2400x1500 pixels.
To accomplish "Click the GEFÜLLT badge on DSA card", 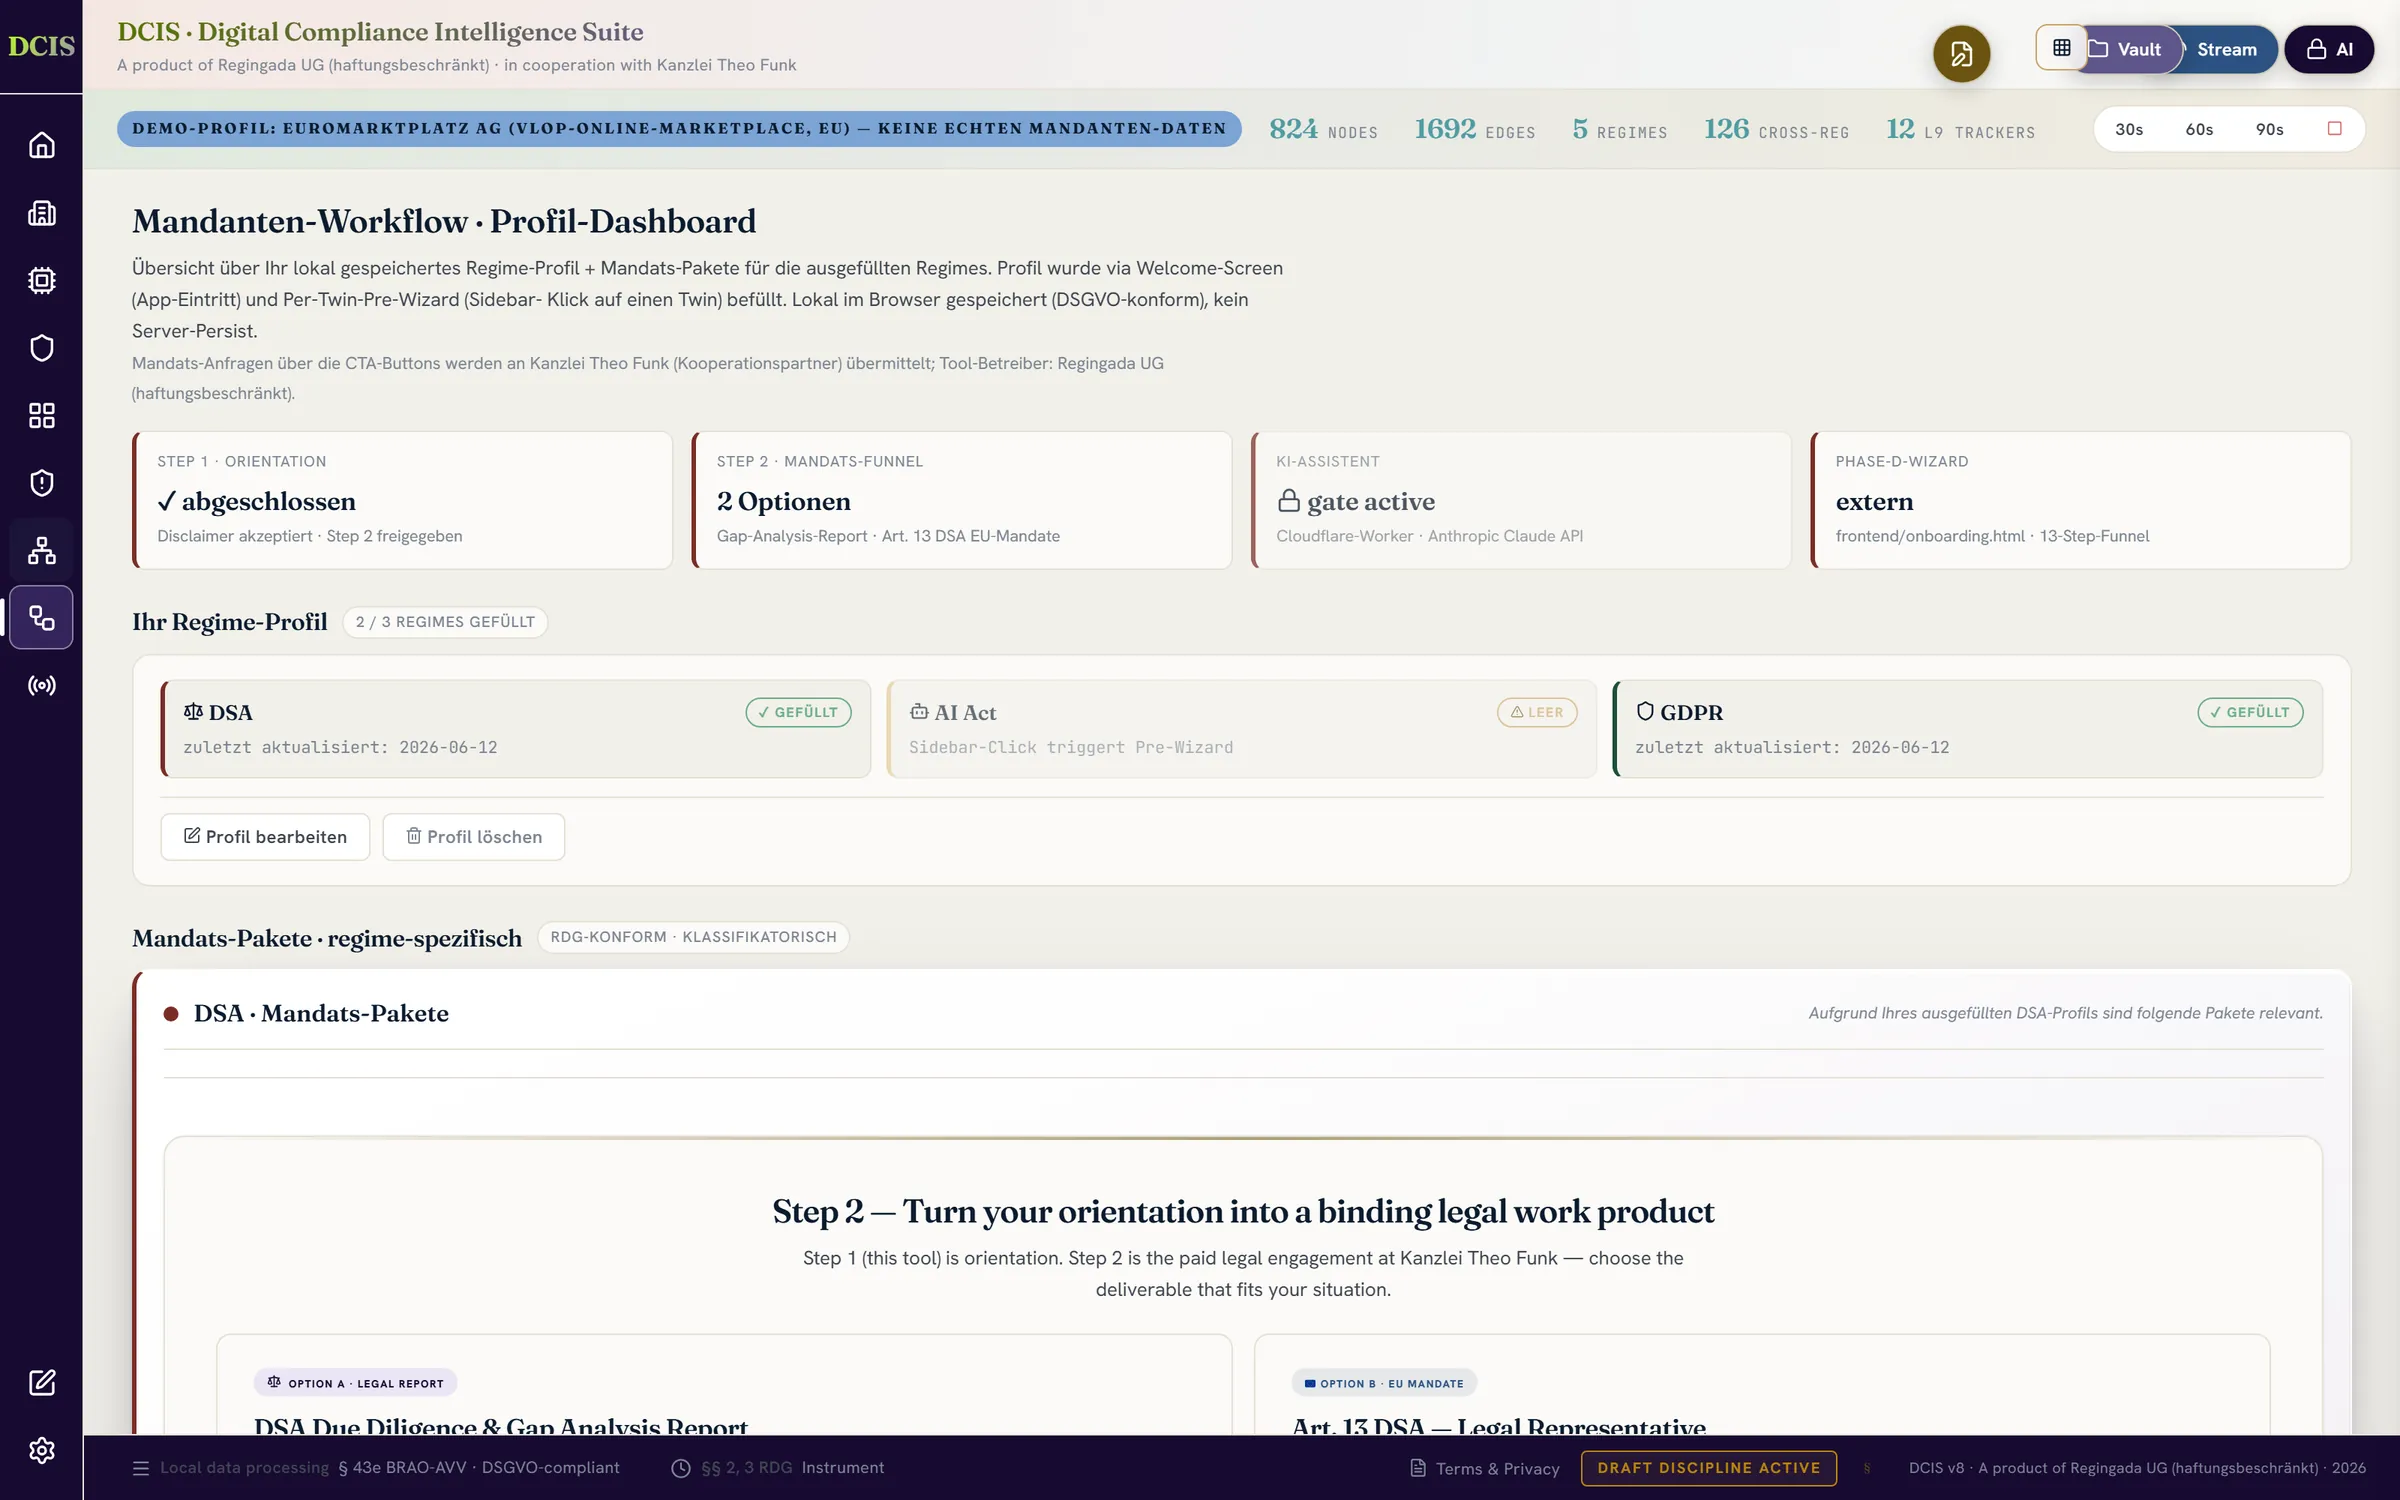I will point(798,712).
